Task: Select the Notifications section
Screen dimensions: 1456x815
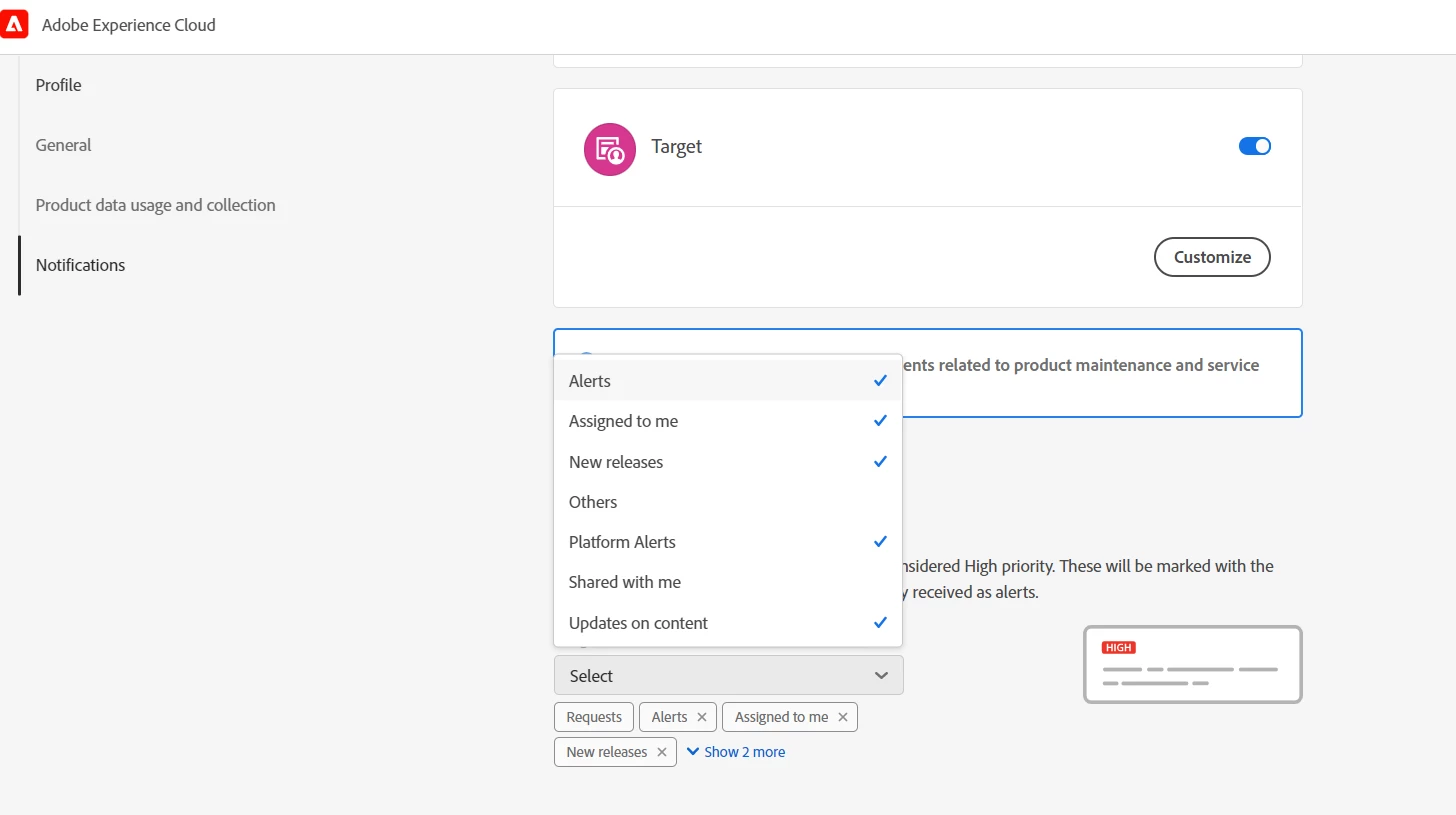Action: [x=81, y=265]
